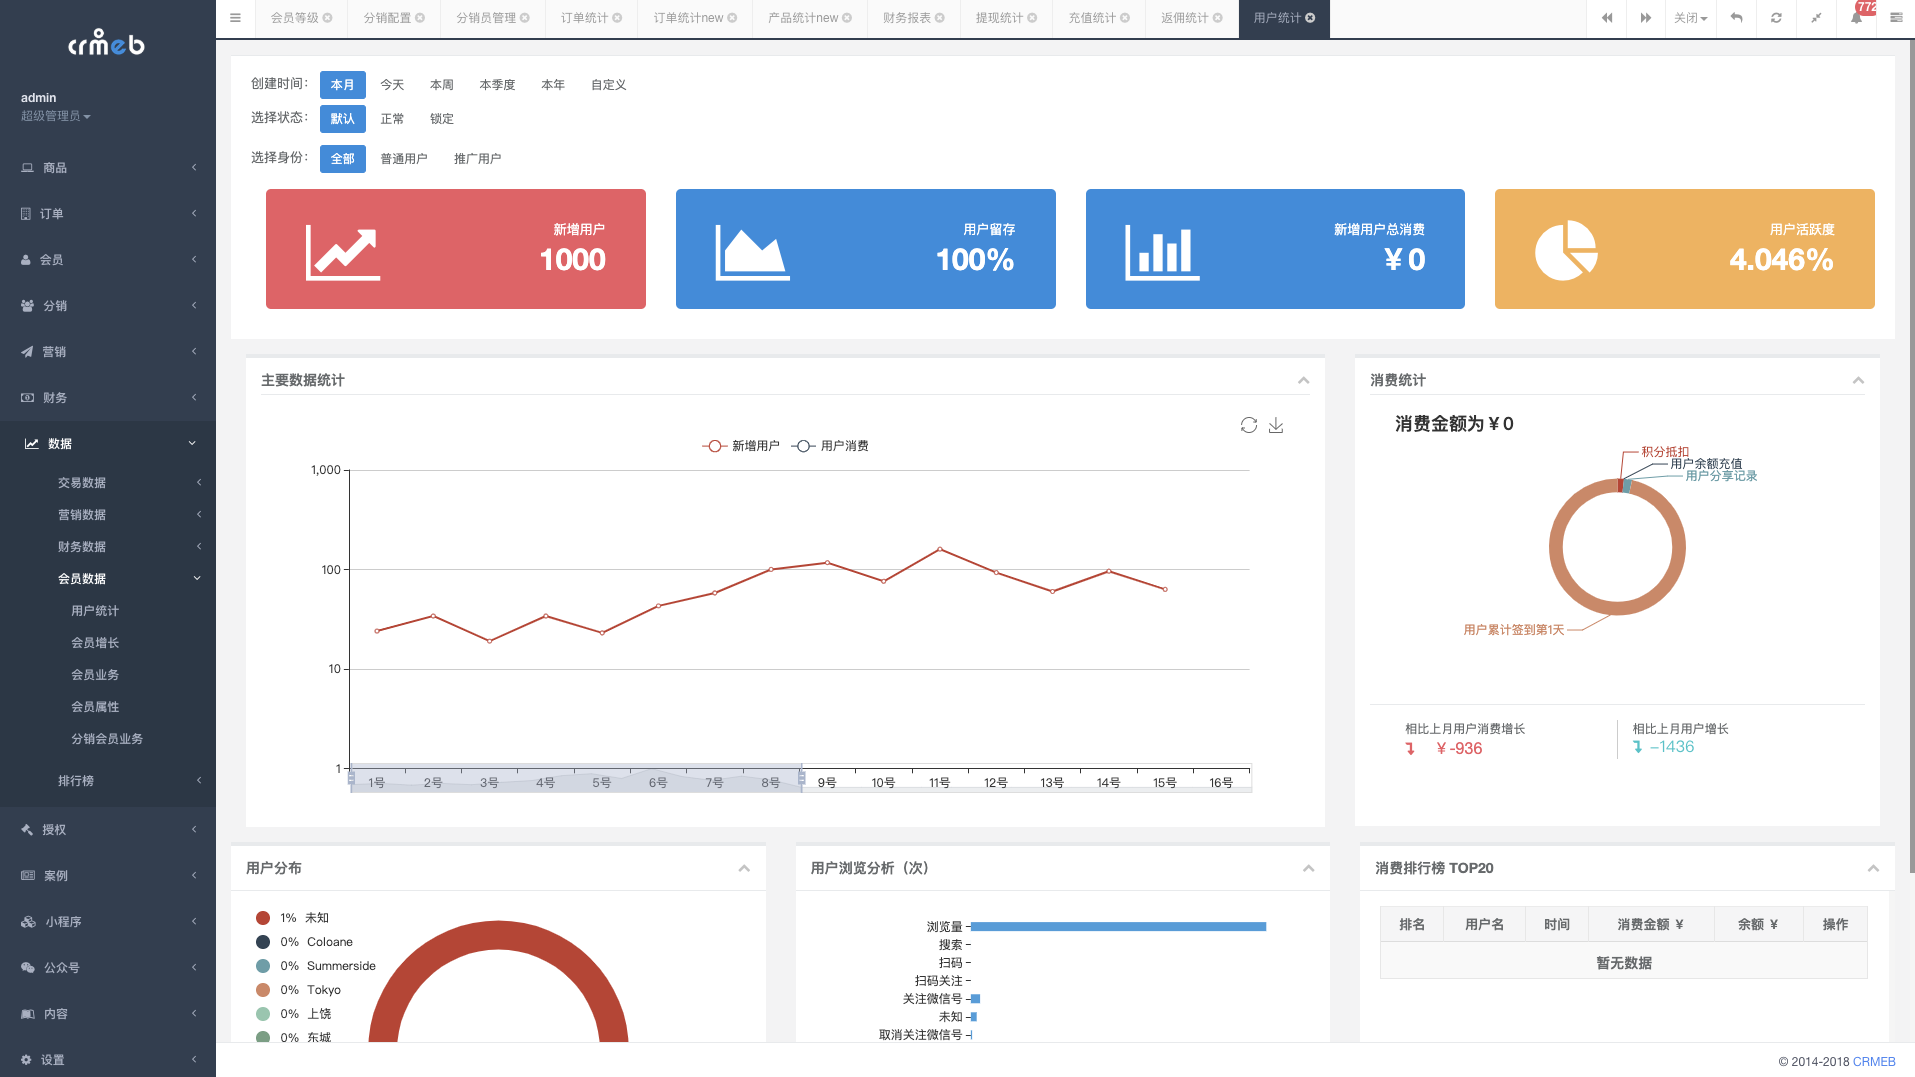Select 正常 status filter
The width and height of the screenshot is (1915, 1077).
tap(392, 118)
